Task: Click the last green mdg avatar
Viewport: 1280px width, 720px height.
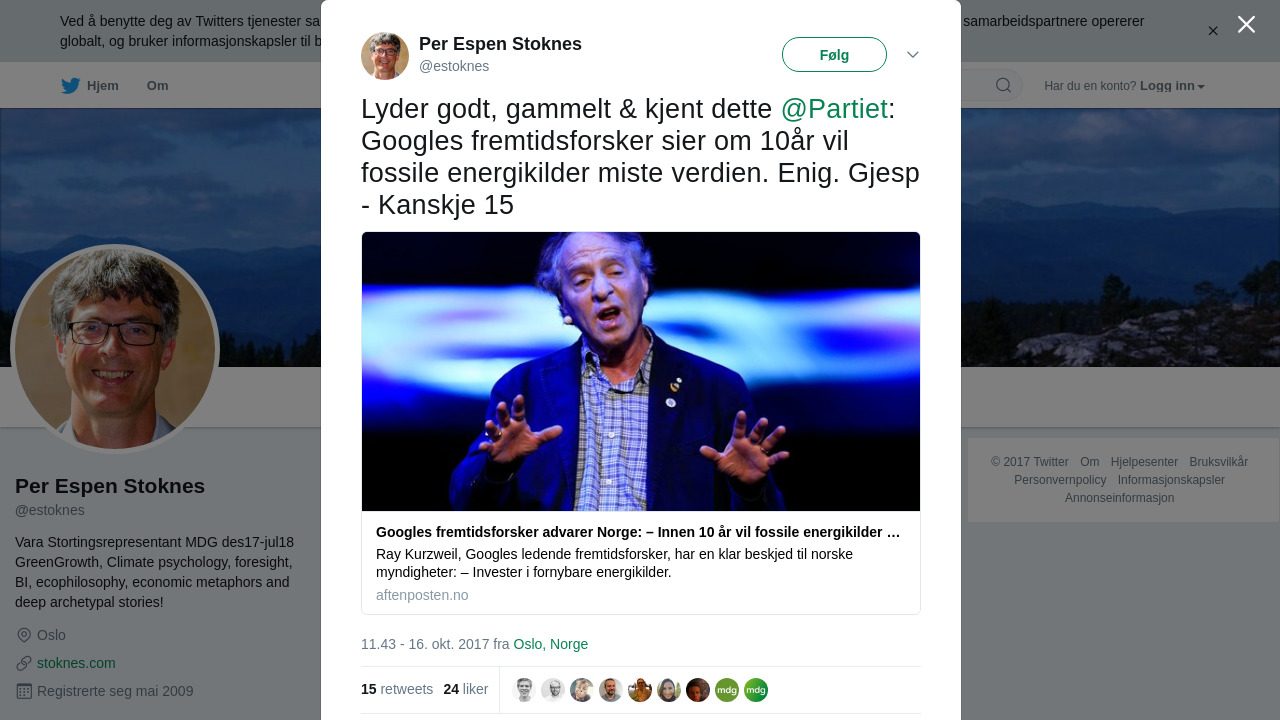Action: click(x=756, y=690)
